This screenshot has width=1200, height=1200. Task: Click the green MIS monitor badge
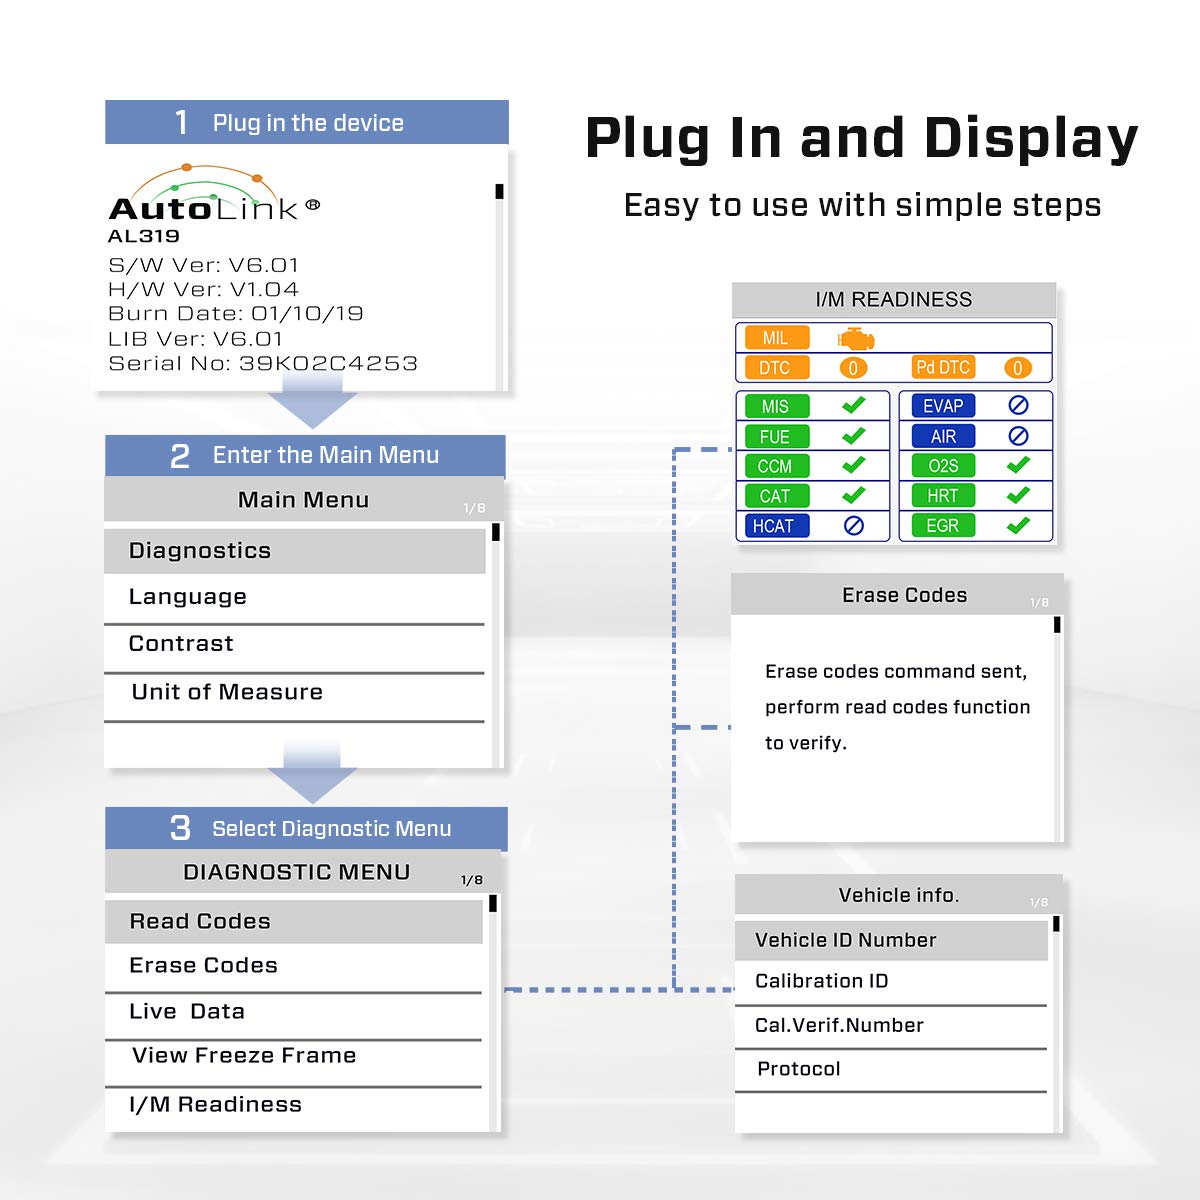point(776,406)
